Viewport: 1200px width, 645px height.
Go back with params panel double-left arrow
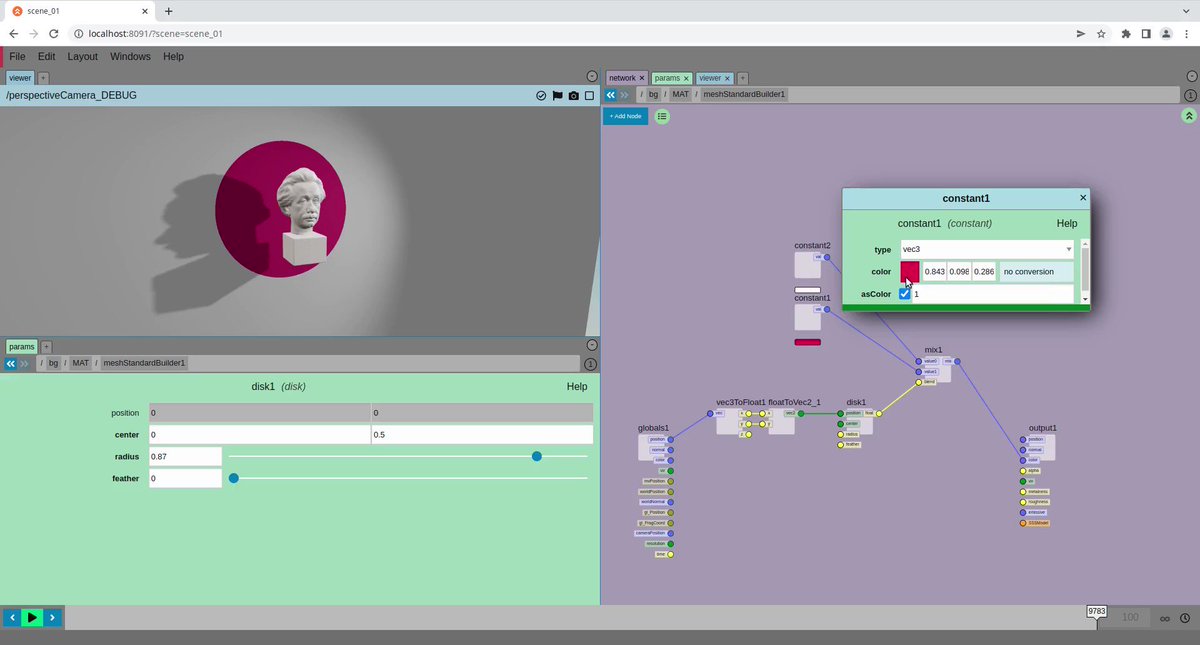click(x=11, y=363)
